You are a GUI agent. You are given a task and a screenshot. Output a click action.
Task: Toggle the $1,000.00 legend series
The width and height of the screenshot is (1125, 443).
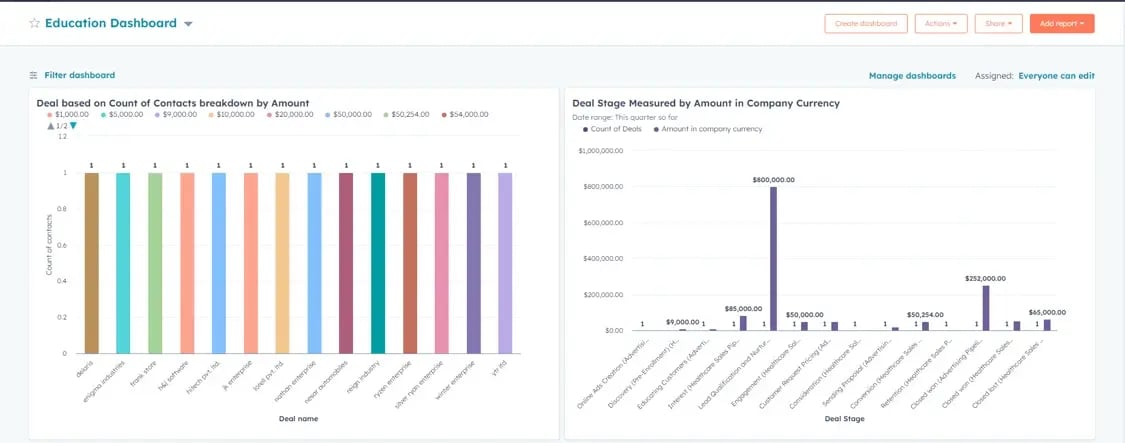tap(68, 115)
